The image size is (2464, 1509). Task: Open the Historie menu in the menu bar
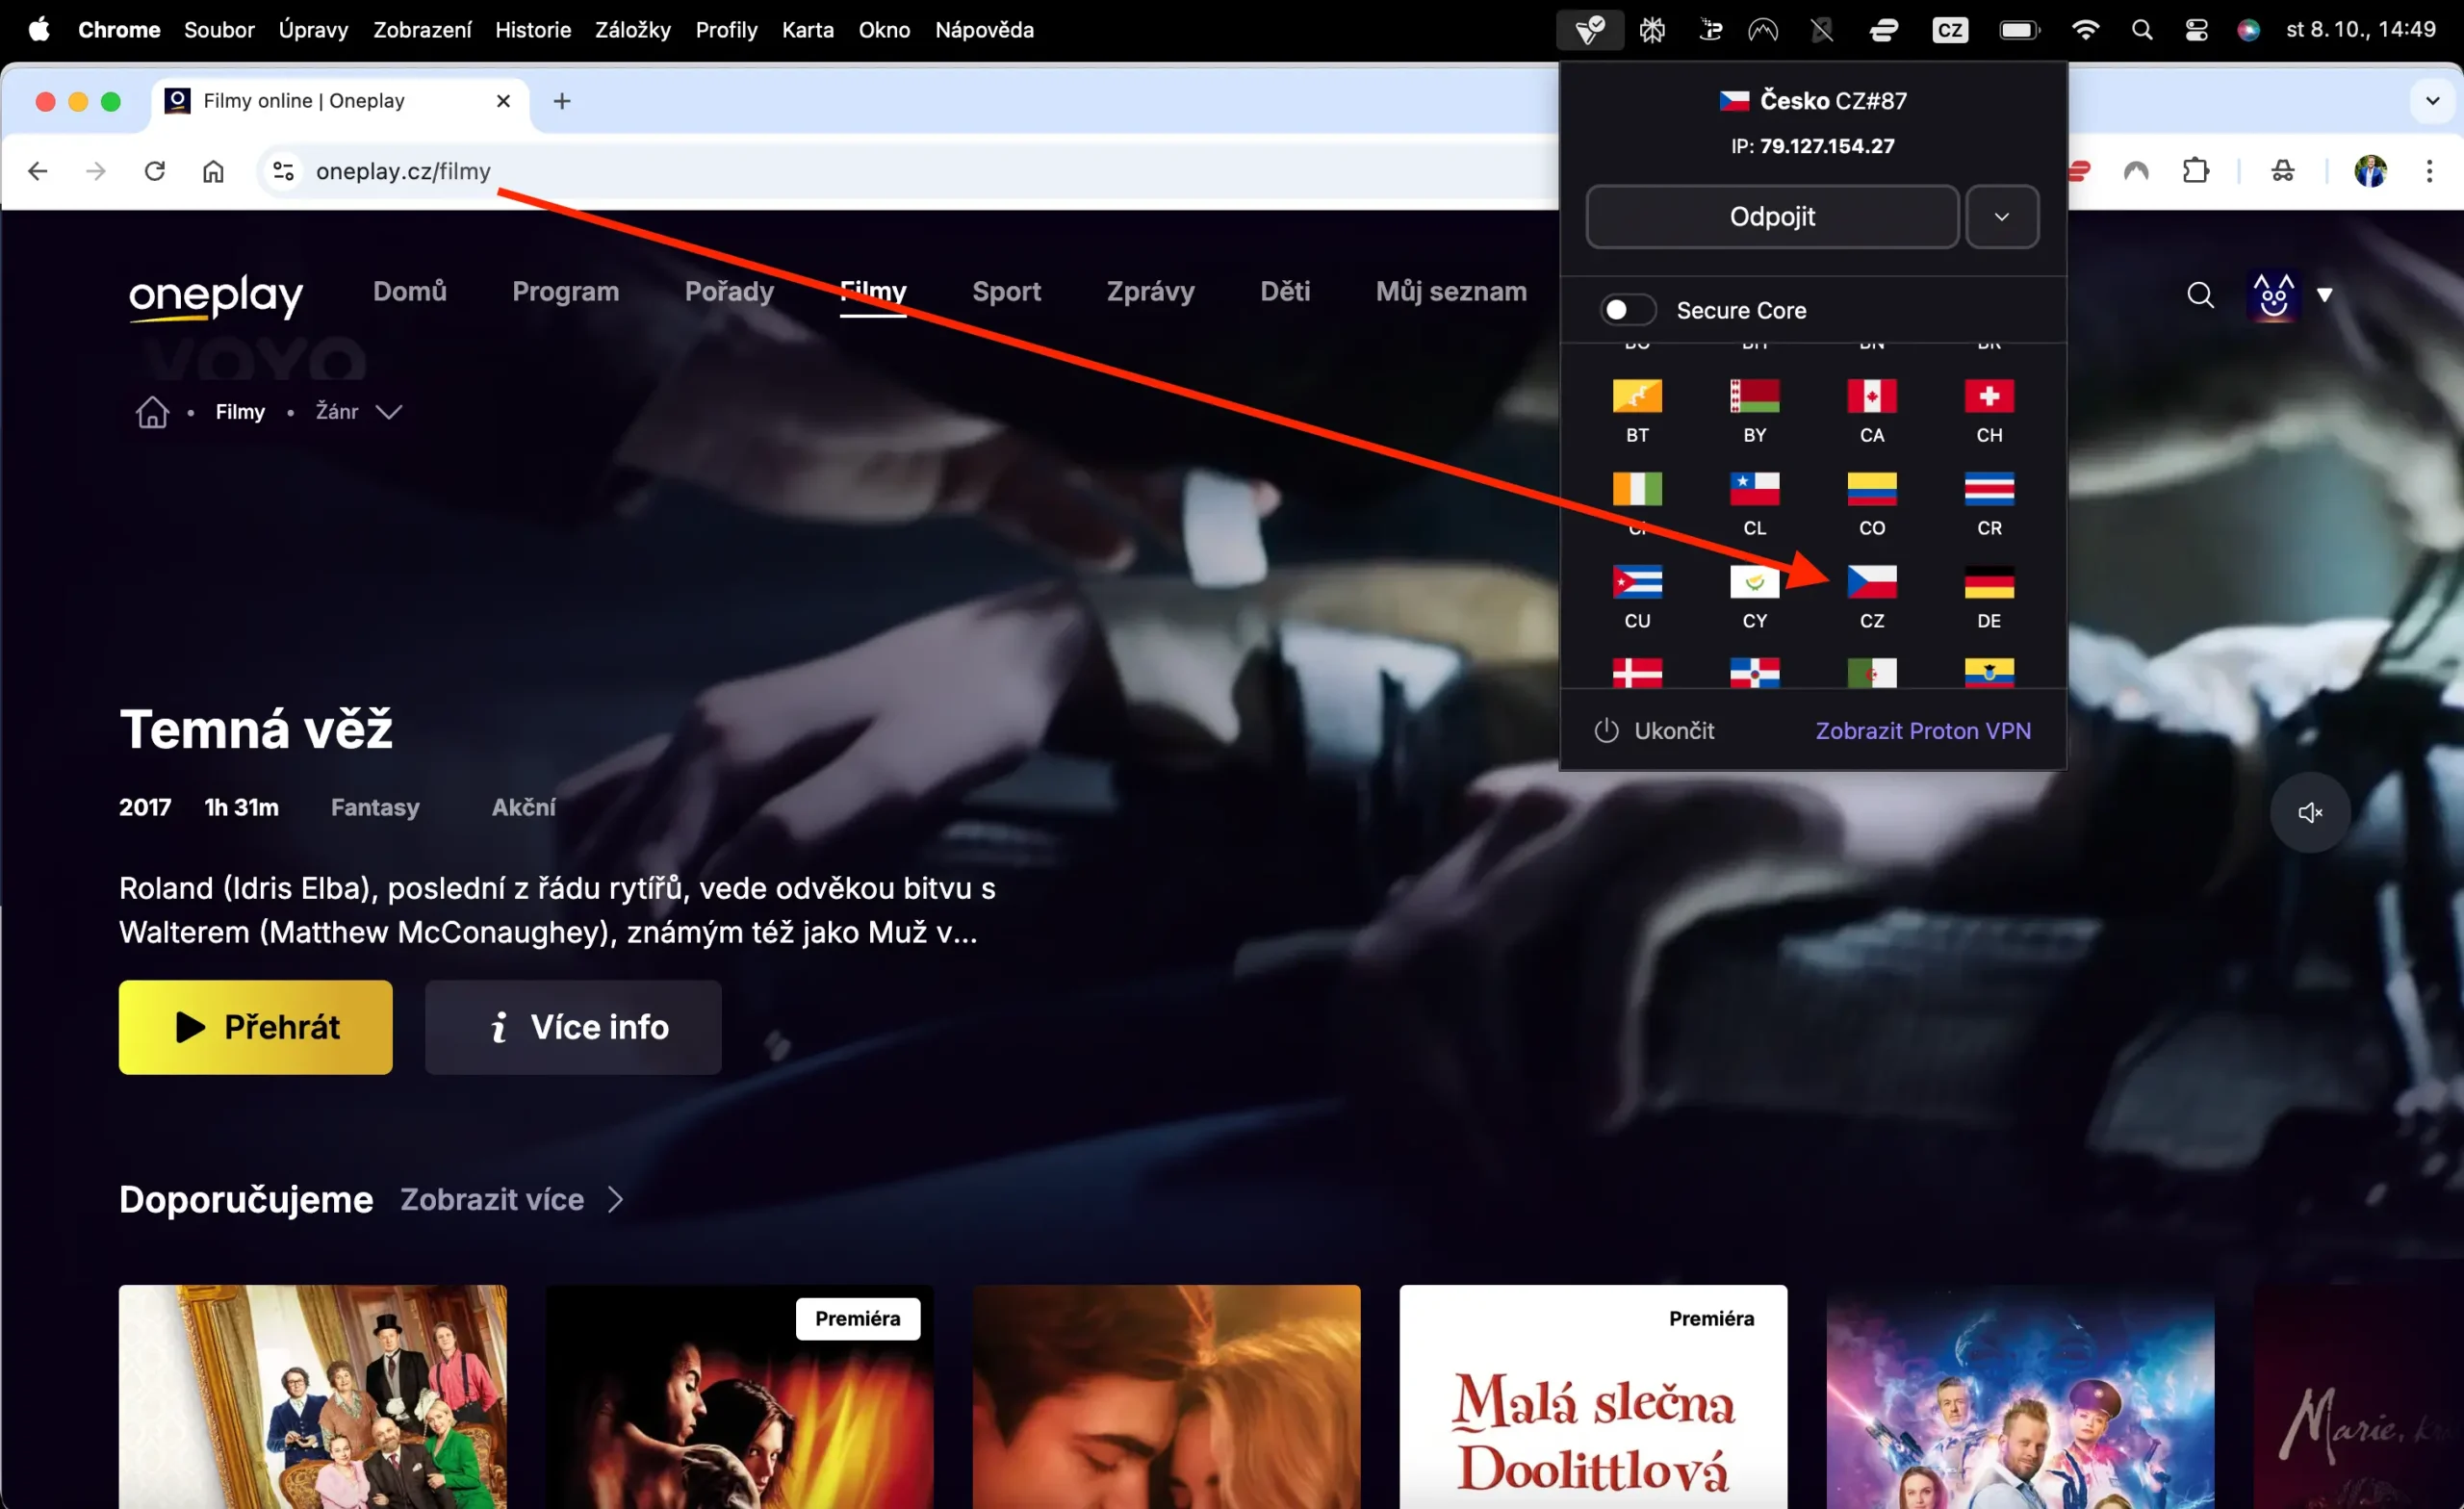[532, 29]
